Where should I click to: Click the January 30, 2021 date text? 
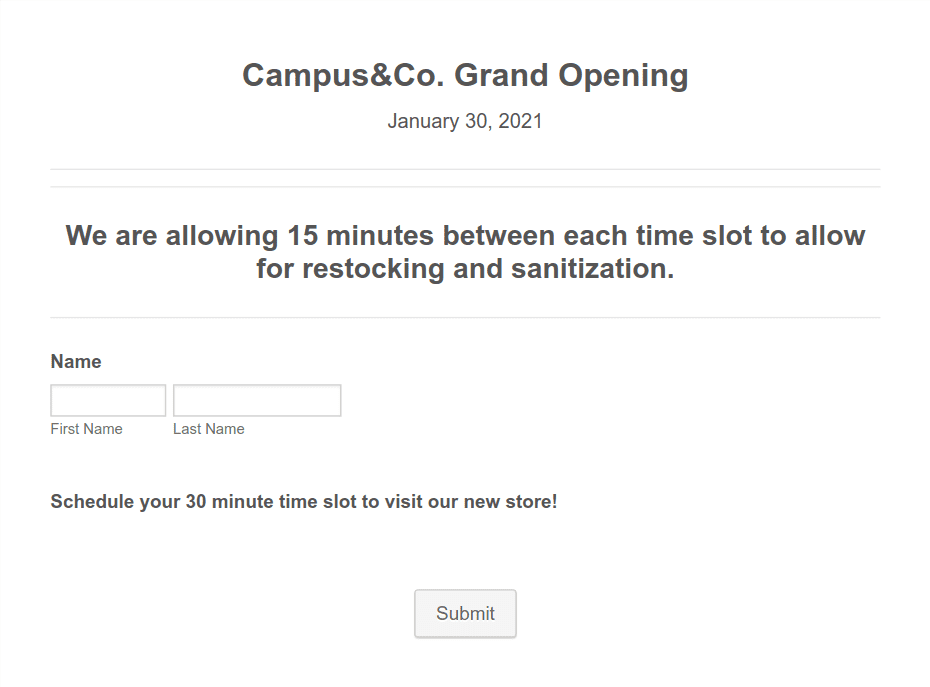(464, 121)
